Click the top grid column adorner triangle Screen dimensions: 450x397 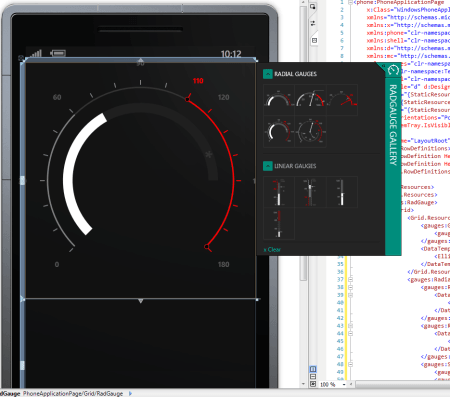(140, 61)
